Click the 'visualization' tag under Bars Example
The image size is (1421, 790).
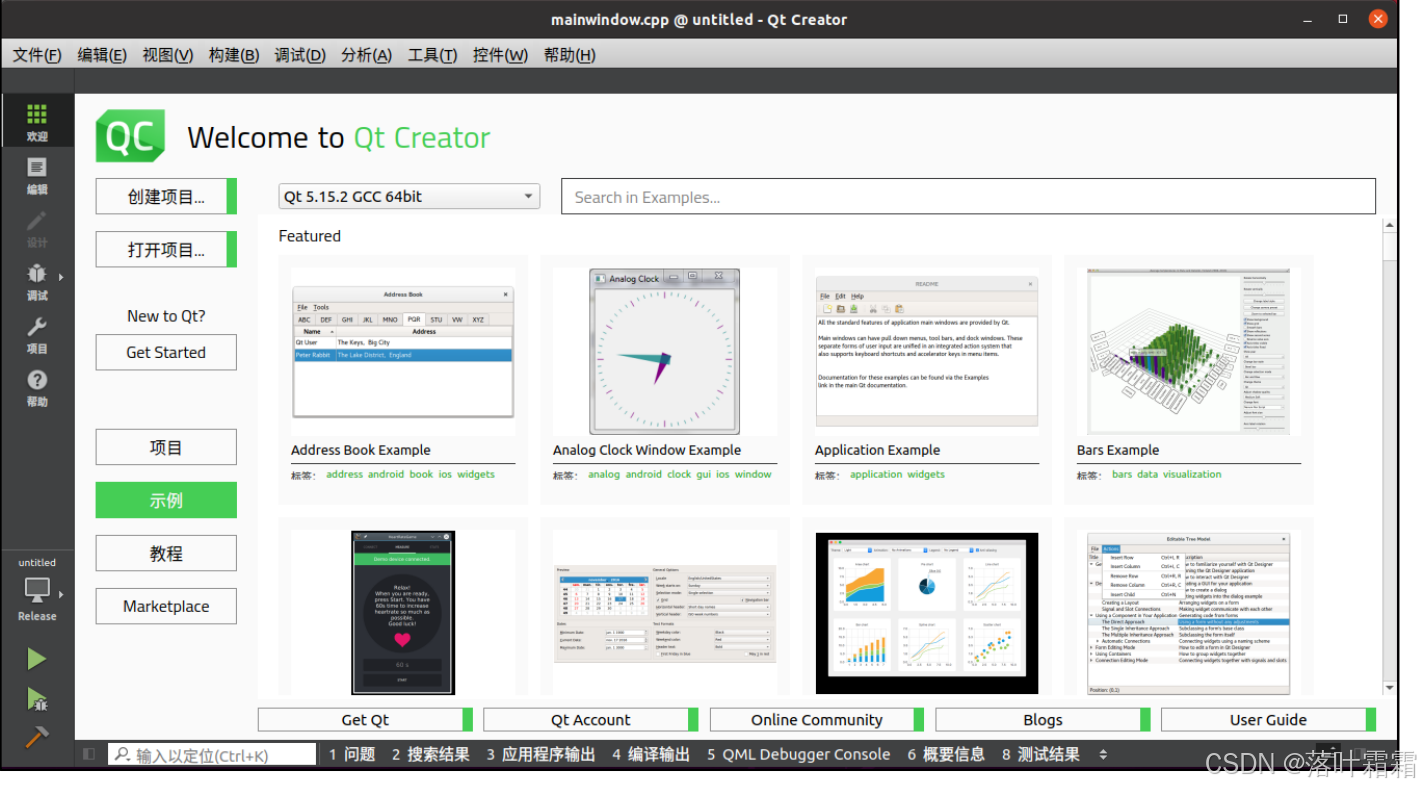(1192, 474)
